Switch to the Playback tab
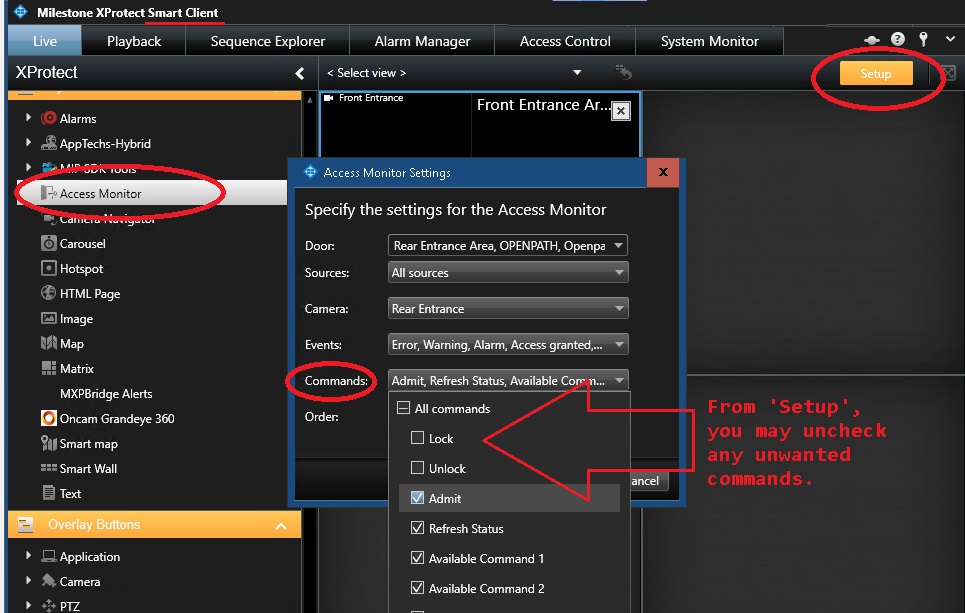Image resolution: width=965 pixels, height=613 pixels. click(134, 41)
